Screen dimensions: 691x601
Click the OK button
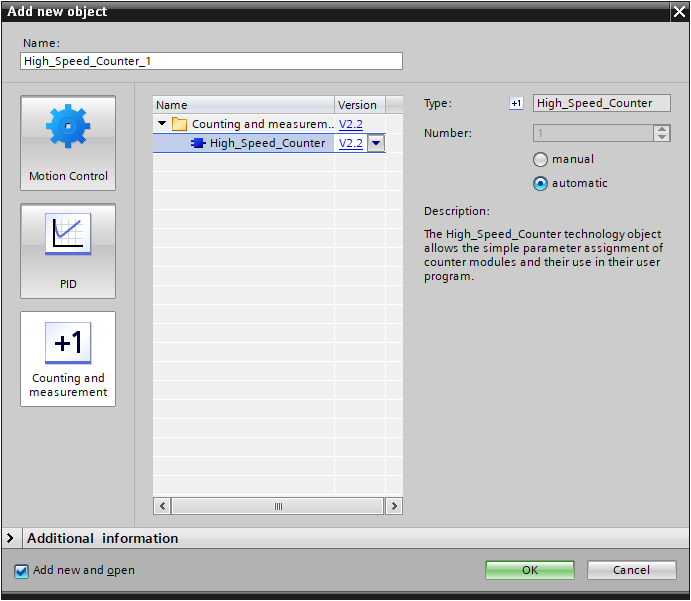tap(530, 570)
